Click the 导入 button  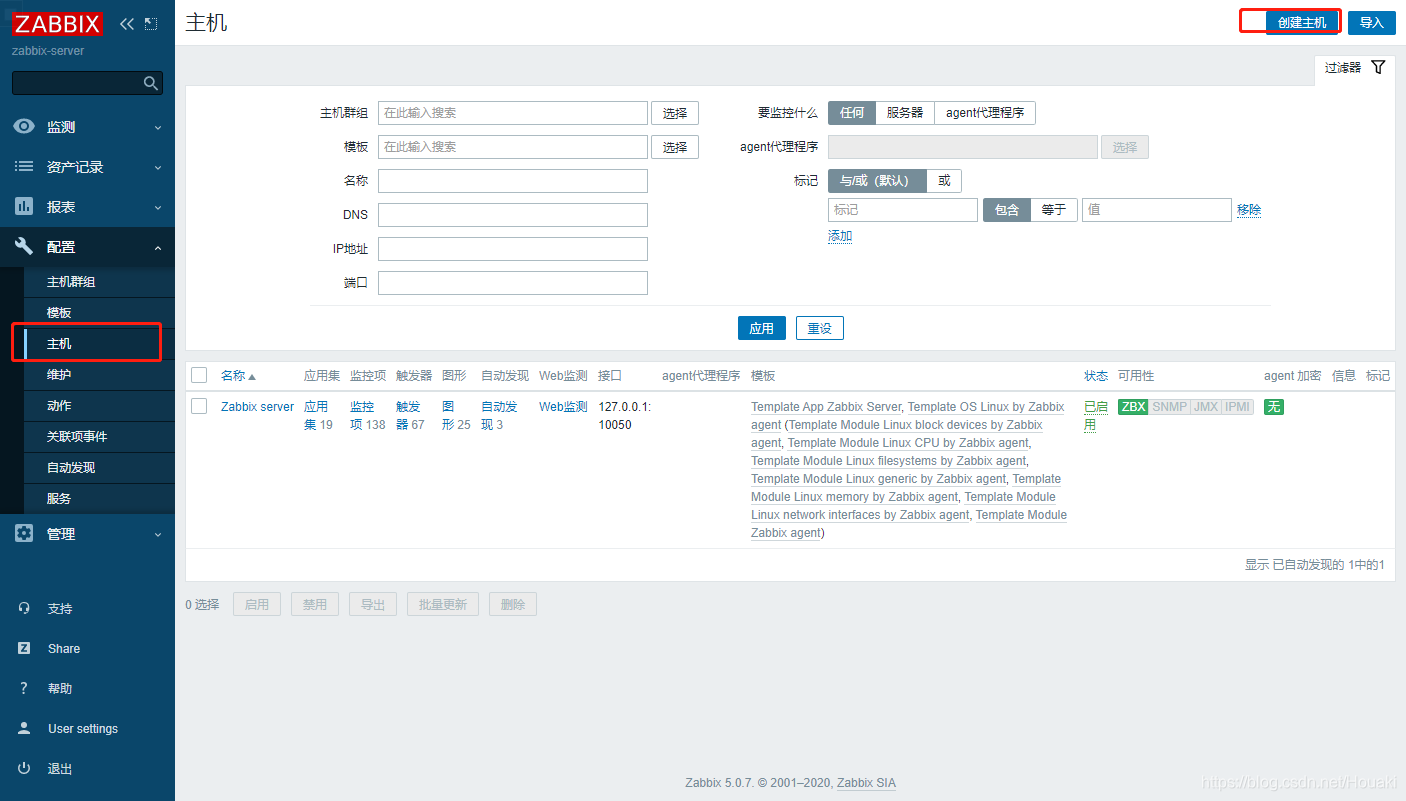point(1371,23)
